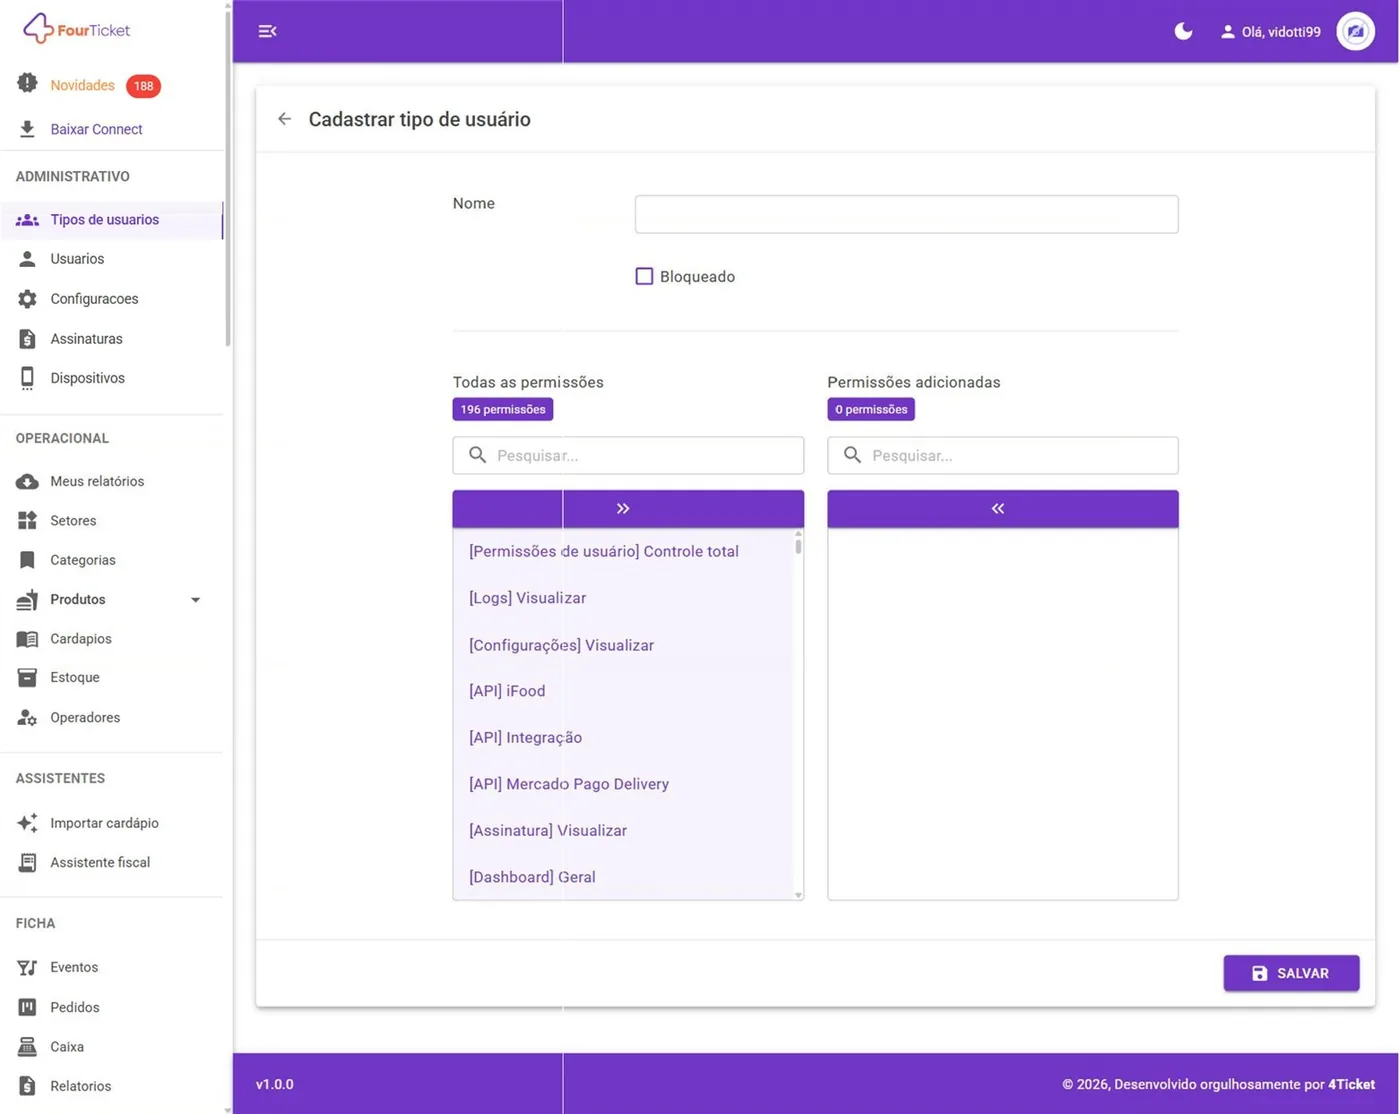1400x1114 pixels.
Task: Click the FourTicket logo
Action: [x=77, y=29]
